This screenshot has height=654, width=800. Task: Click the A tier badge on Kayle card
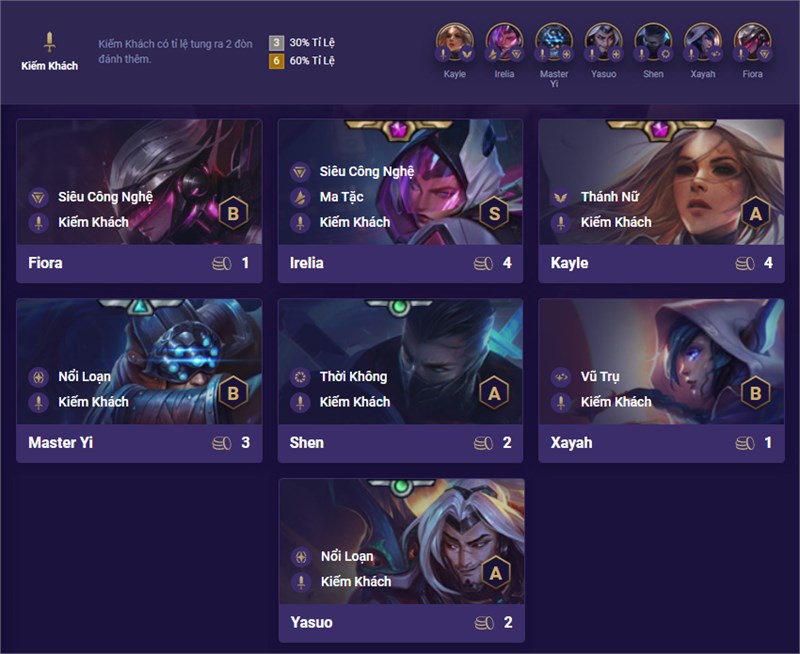click(756, 213)
